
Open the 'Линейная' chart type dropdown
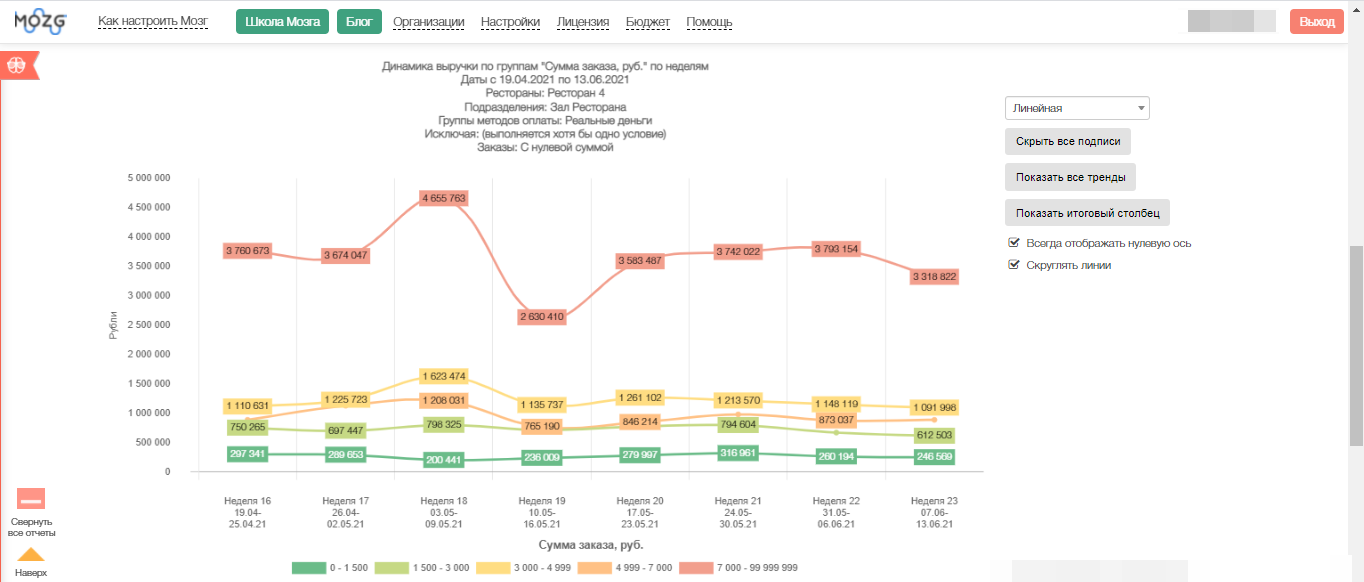pyautogui.click(x=1076, y=108)
